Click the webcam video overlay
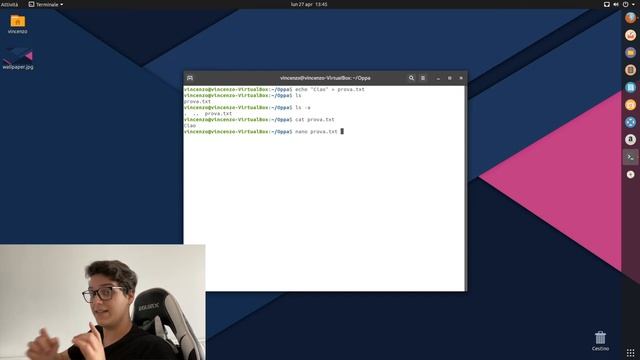 click(x=102, y=302)
